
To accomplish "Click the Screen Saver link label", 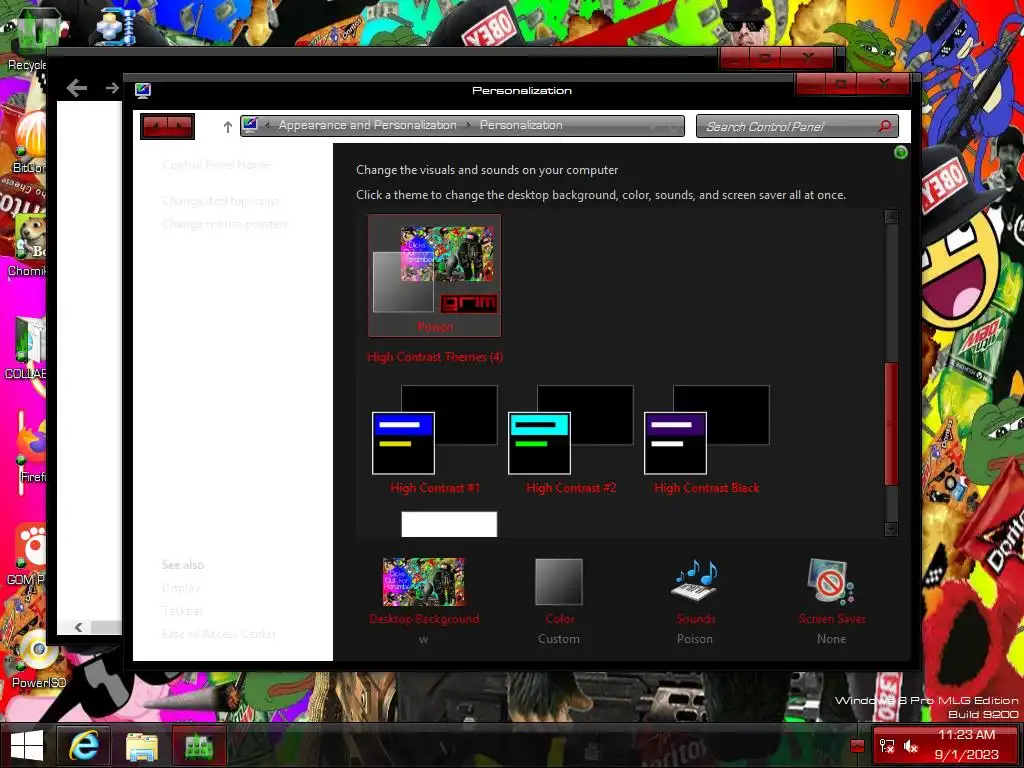I will (832, 618).
